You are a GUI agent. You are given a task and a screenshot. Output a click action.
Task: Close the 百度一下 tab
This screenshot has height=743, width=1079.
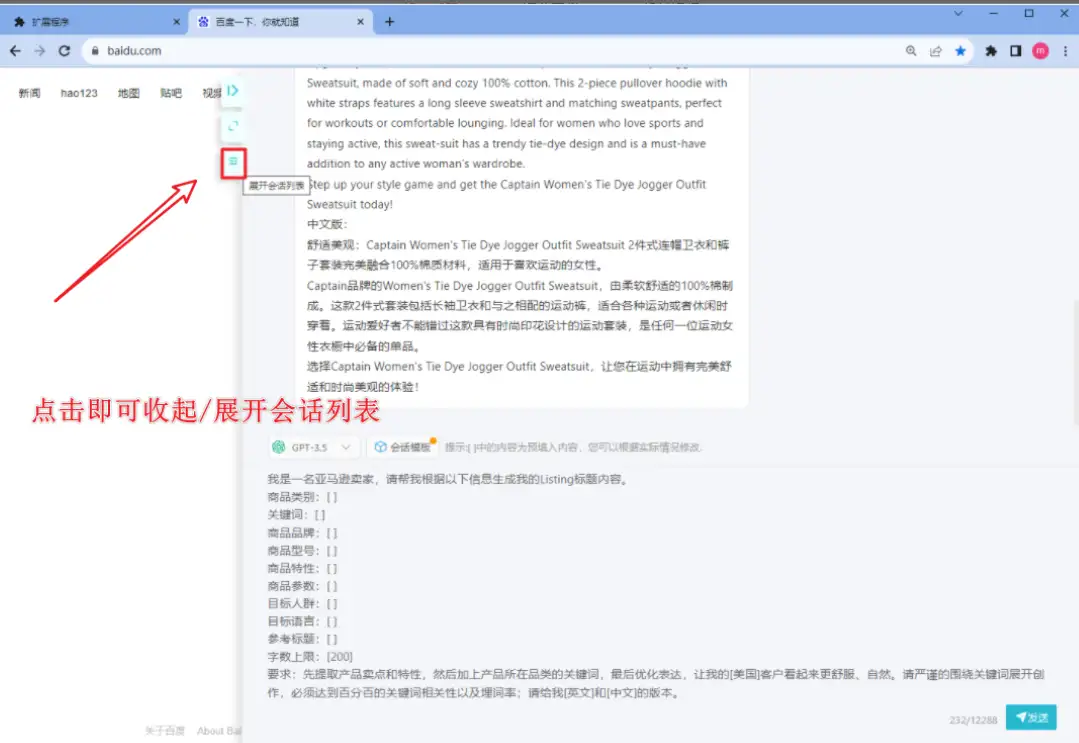(x=360, y=22)
